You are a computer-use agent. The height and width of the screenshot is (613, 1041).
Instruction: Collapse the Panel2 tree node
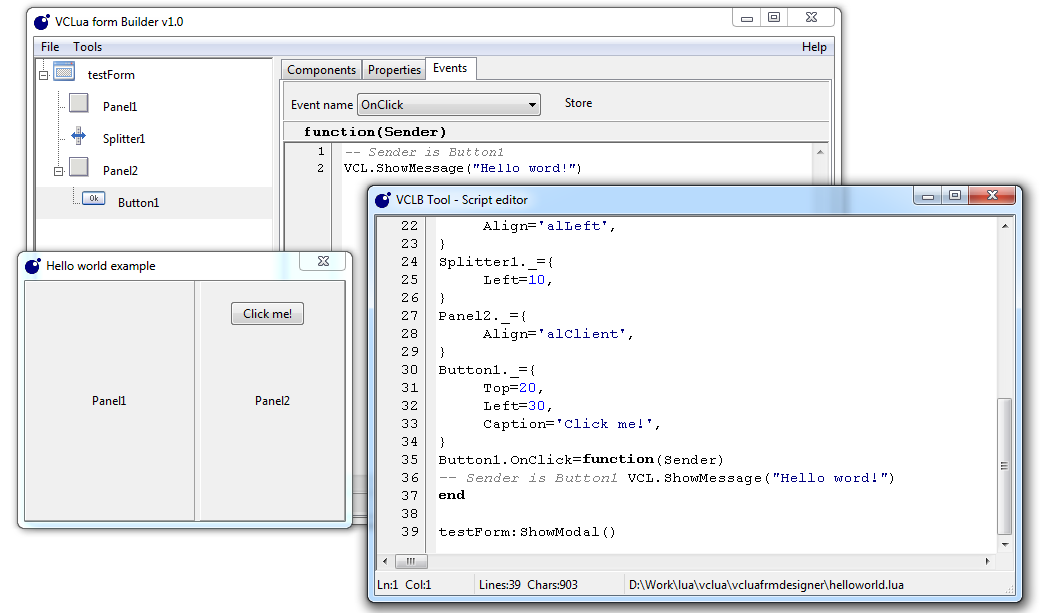pos(59,171)
